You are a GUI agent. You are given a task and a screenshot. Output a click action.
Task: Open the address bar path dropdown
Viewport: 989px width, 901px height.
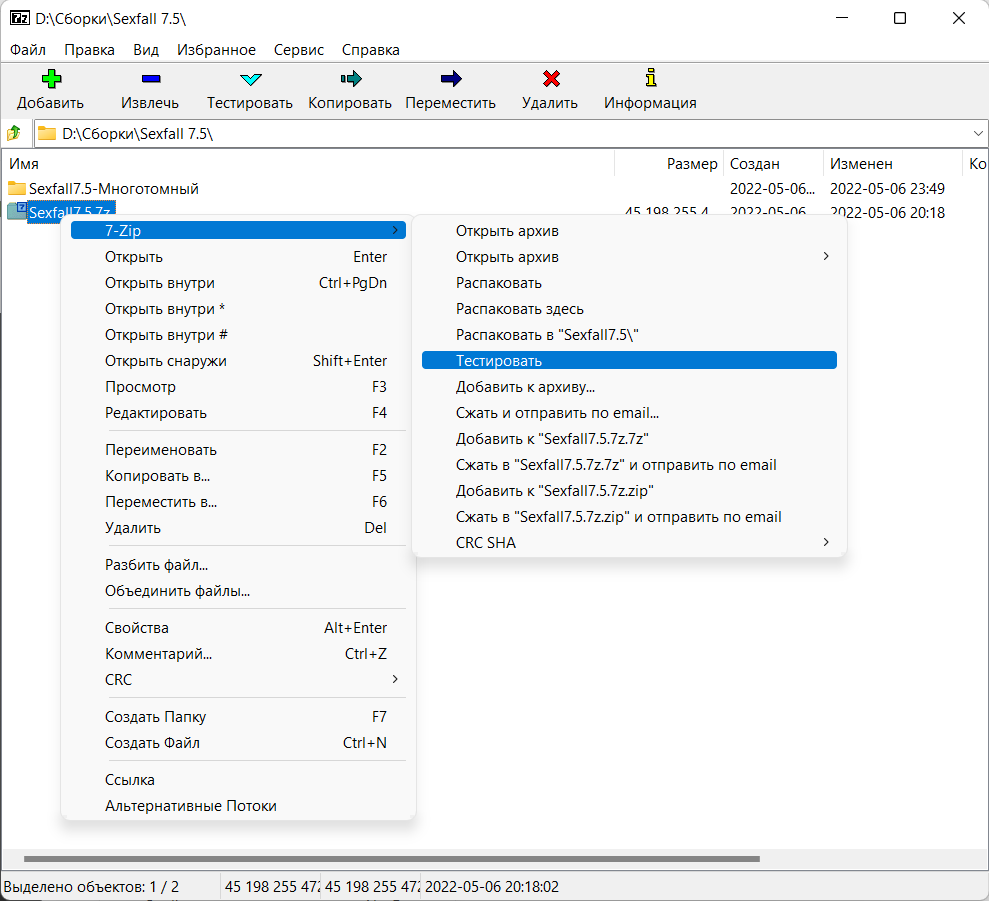click(977, 133)
